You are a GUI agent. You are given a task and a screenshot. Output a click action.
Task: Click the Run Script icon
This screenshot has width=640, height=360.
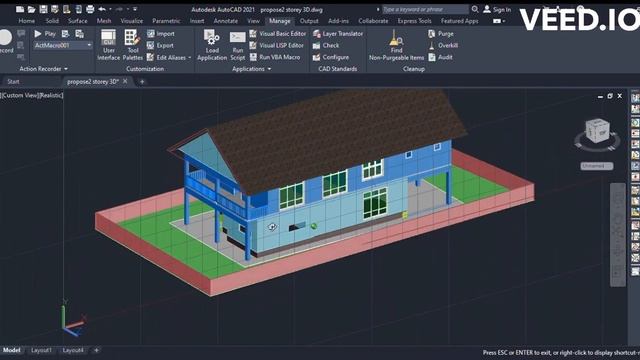238,45
